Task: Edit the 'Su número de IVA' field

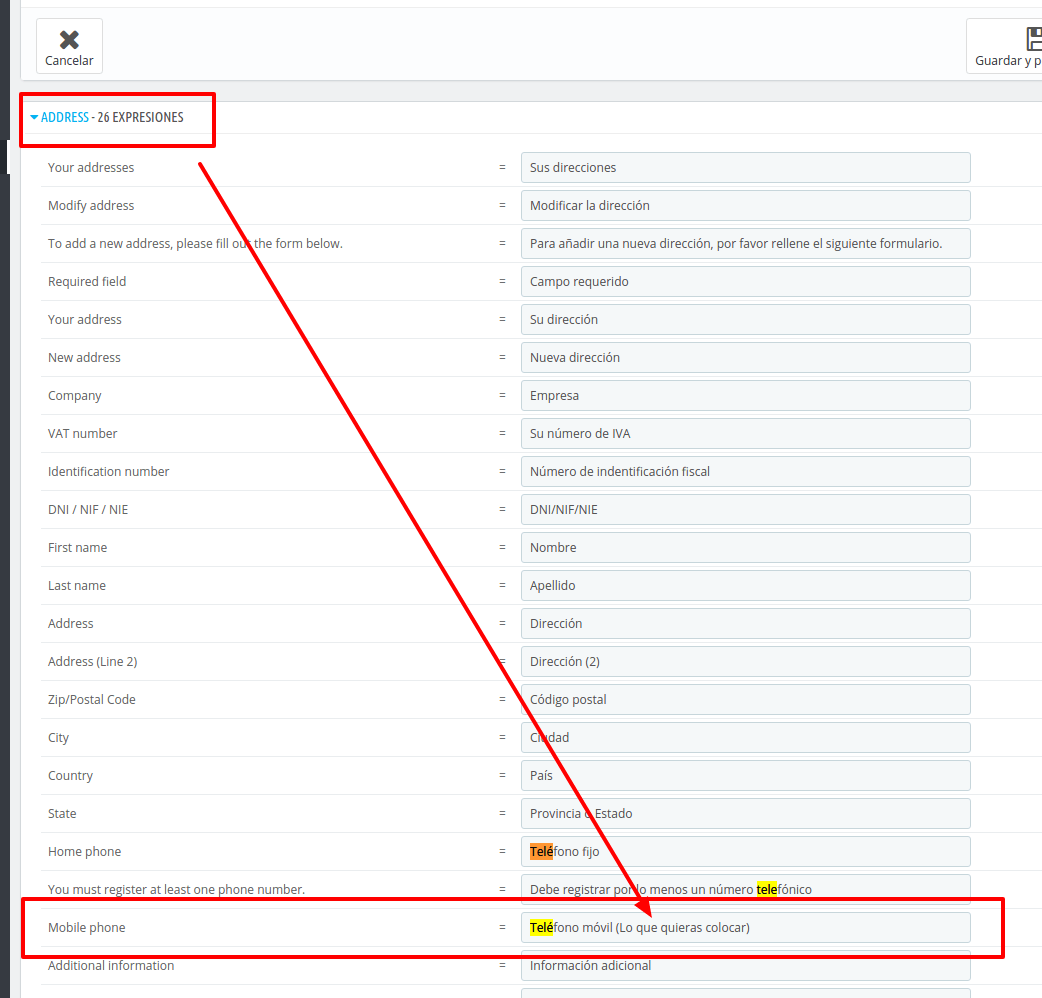Action: point(746,433)
